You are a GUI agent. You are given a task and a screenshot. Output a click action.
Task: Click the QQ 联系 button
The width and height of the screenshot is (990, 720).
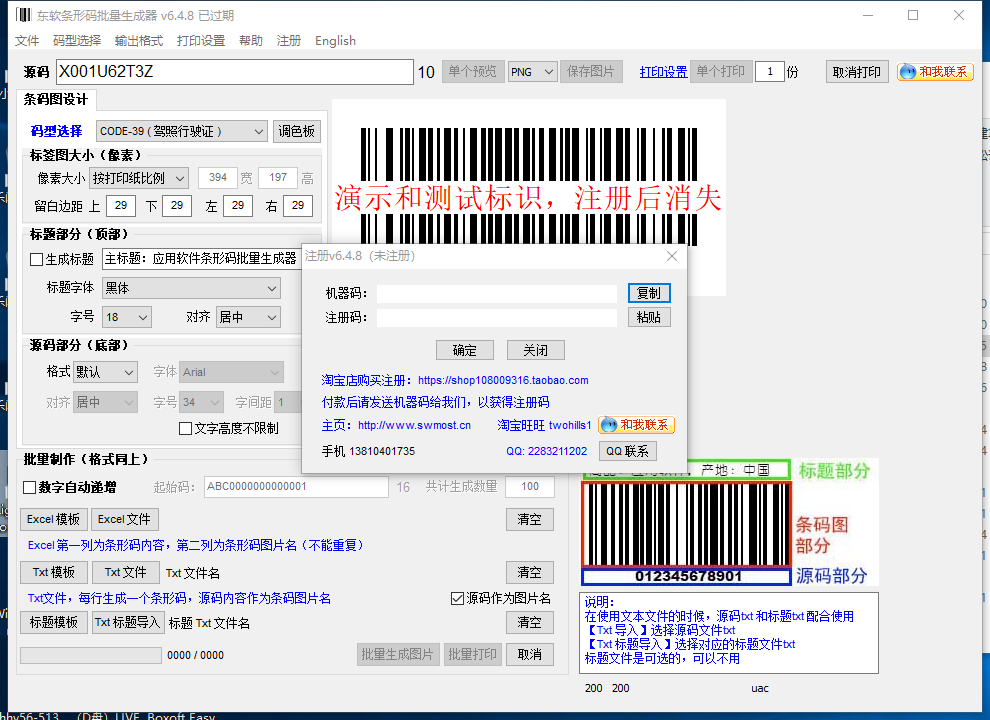628,451
